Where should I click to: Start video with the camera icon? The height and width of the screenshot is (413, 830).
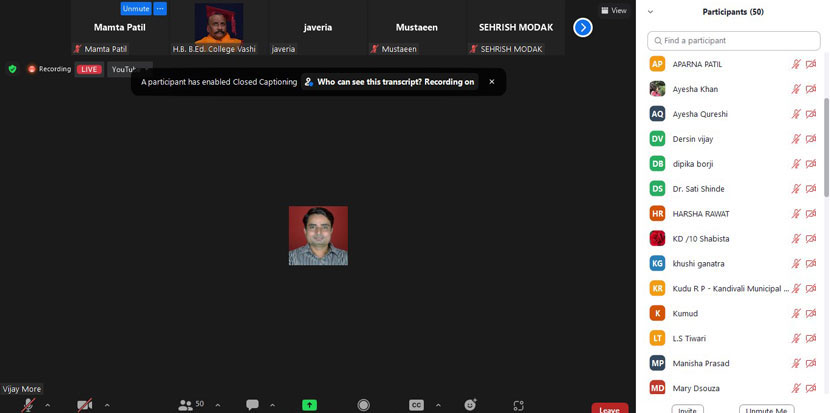86,404
